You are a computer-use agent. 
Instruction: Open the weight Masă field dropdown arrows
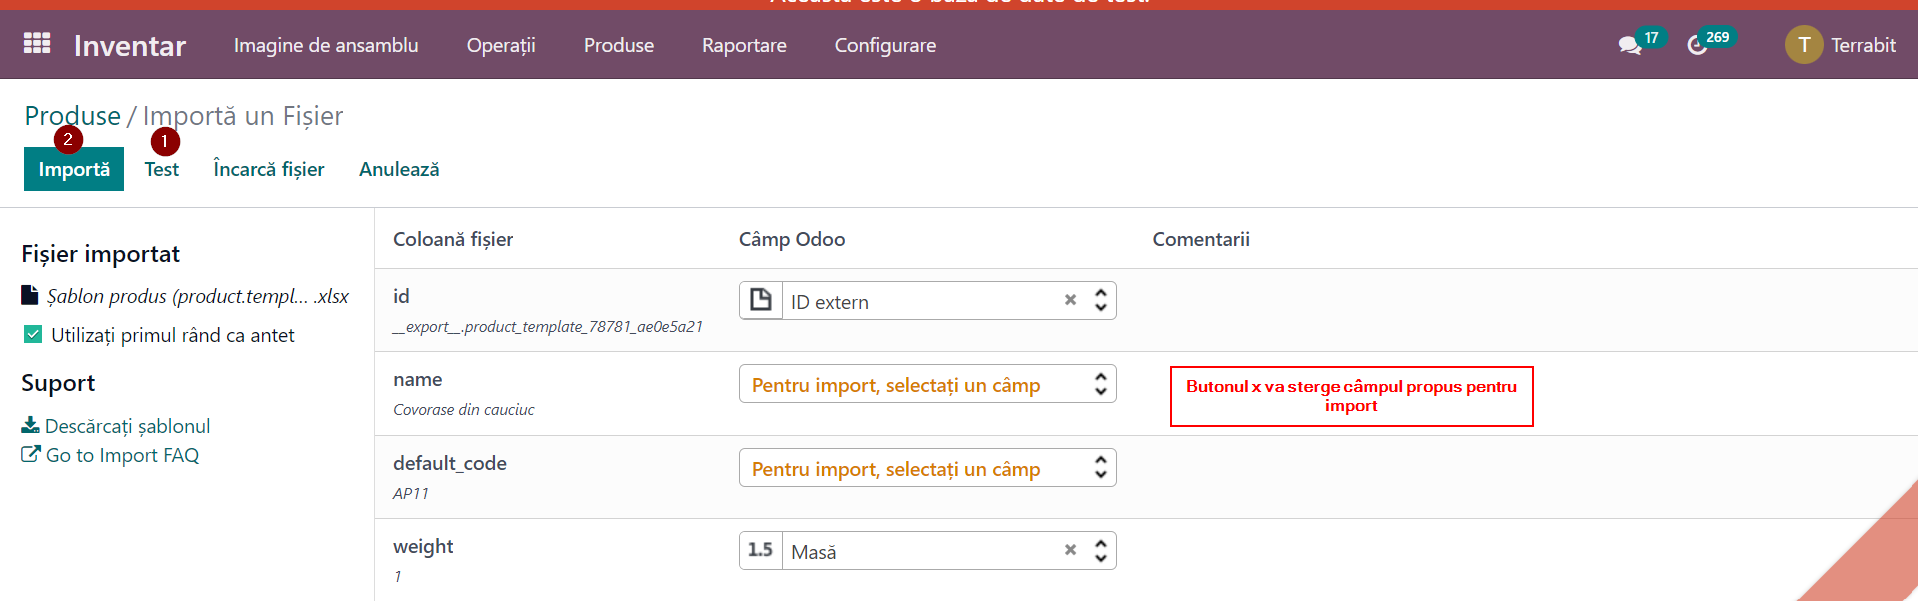point(1101,551)
